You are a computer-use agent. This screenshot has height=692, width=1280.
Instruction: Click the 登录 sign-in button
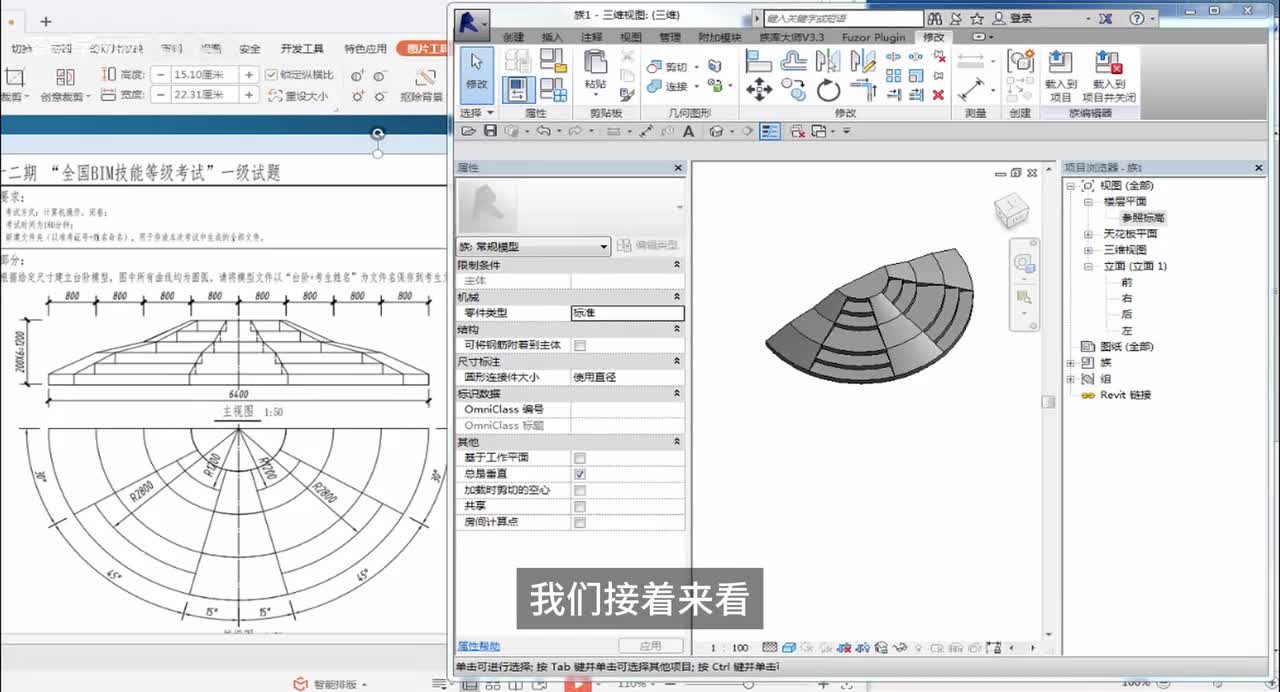click(x=1021, y=18)
